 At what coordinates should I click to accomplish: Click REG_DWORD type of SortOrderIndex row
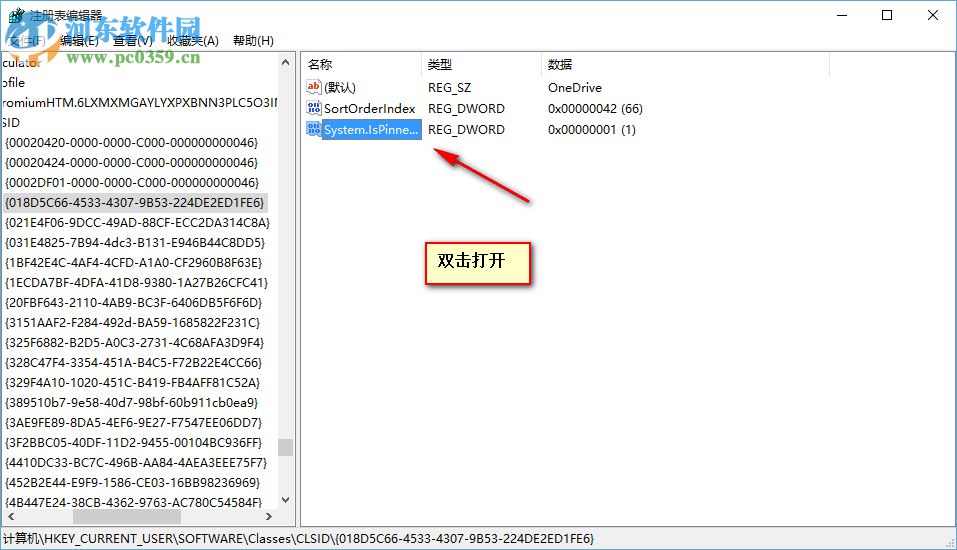coord(466,109)
